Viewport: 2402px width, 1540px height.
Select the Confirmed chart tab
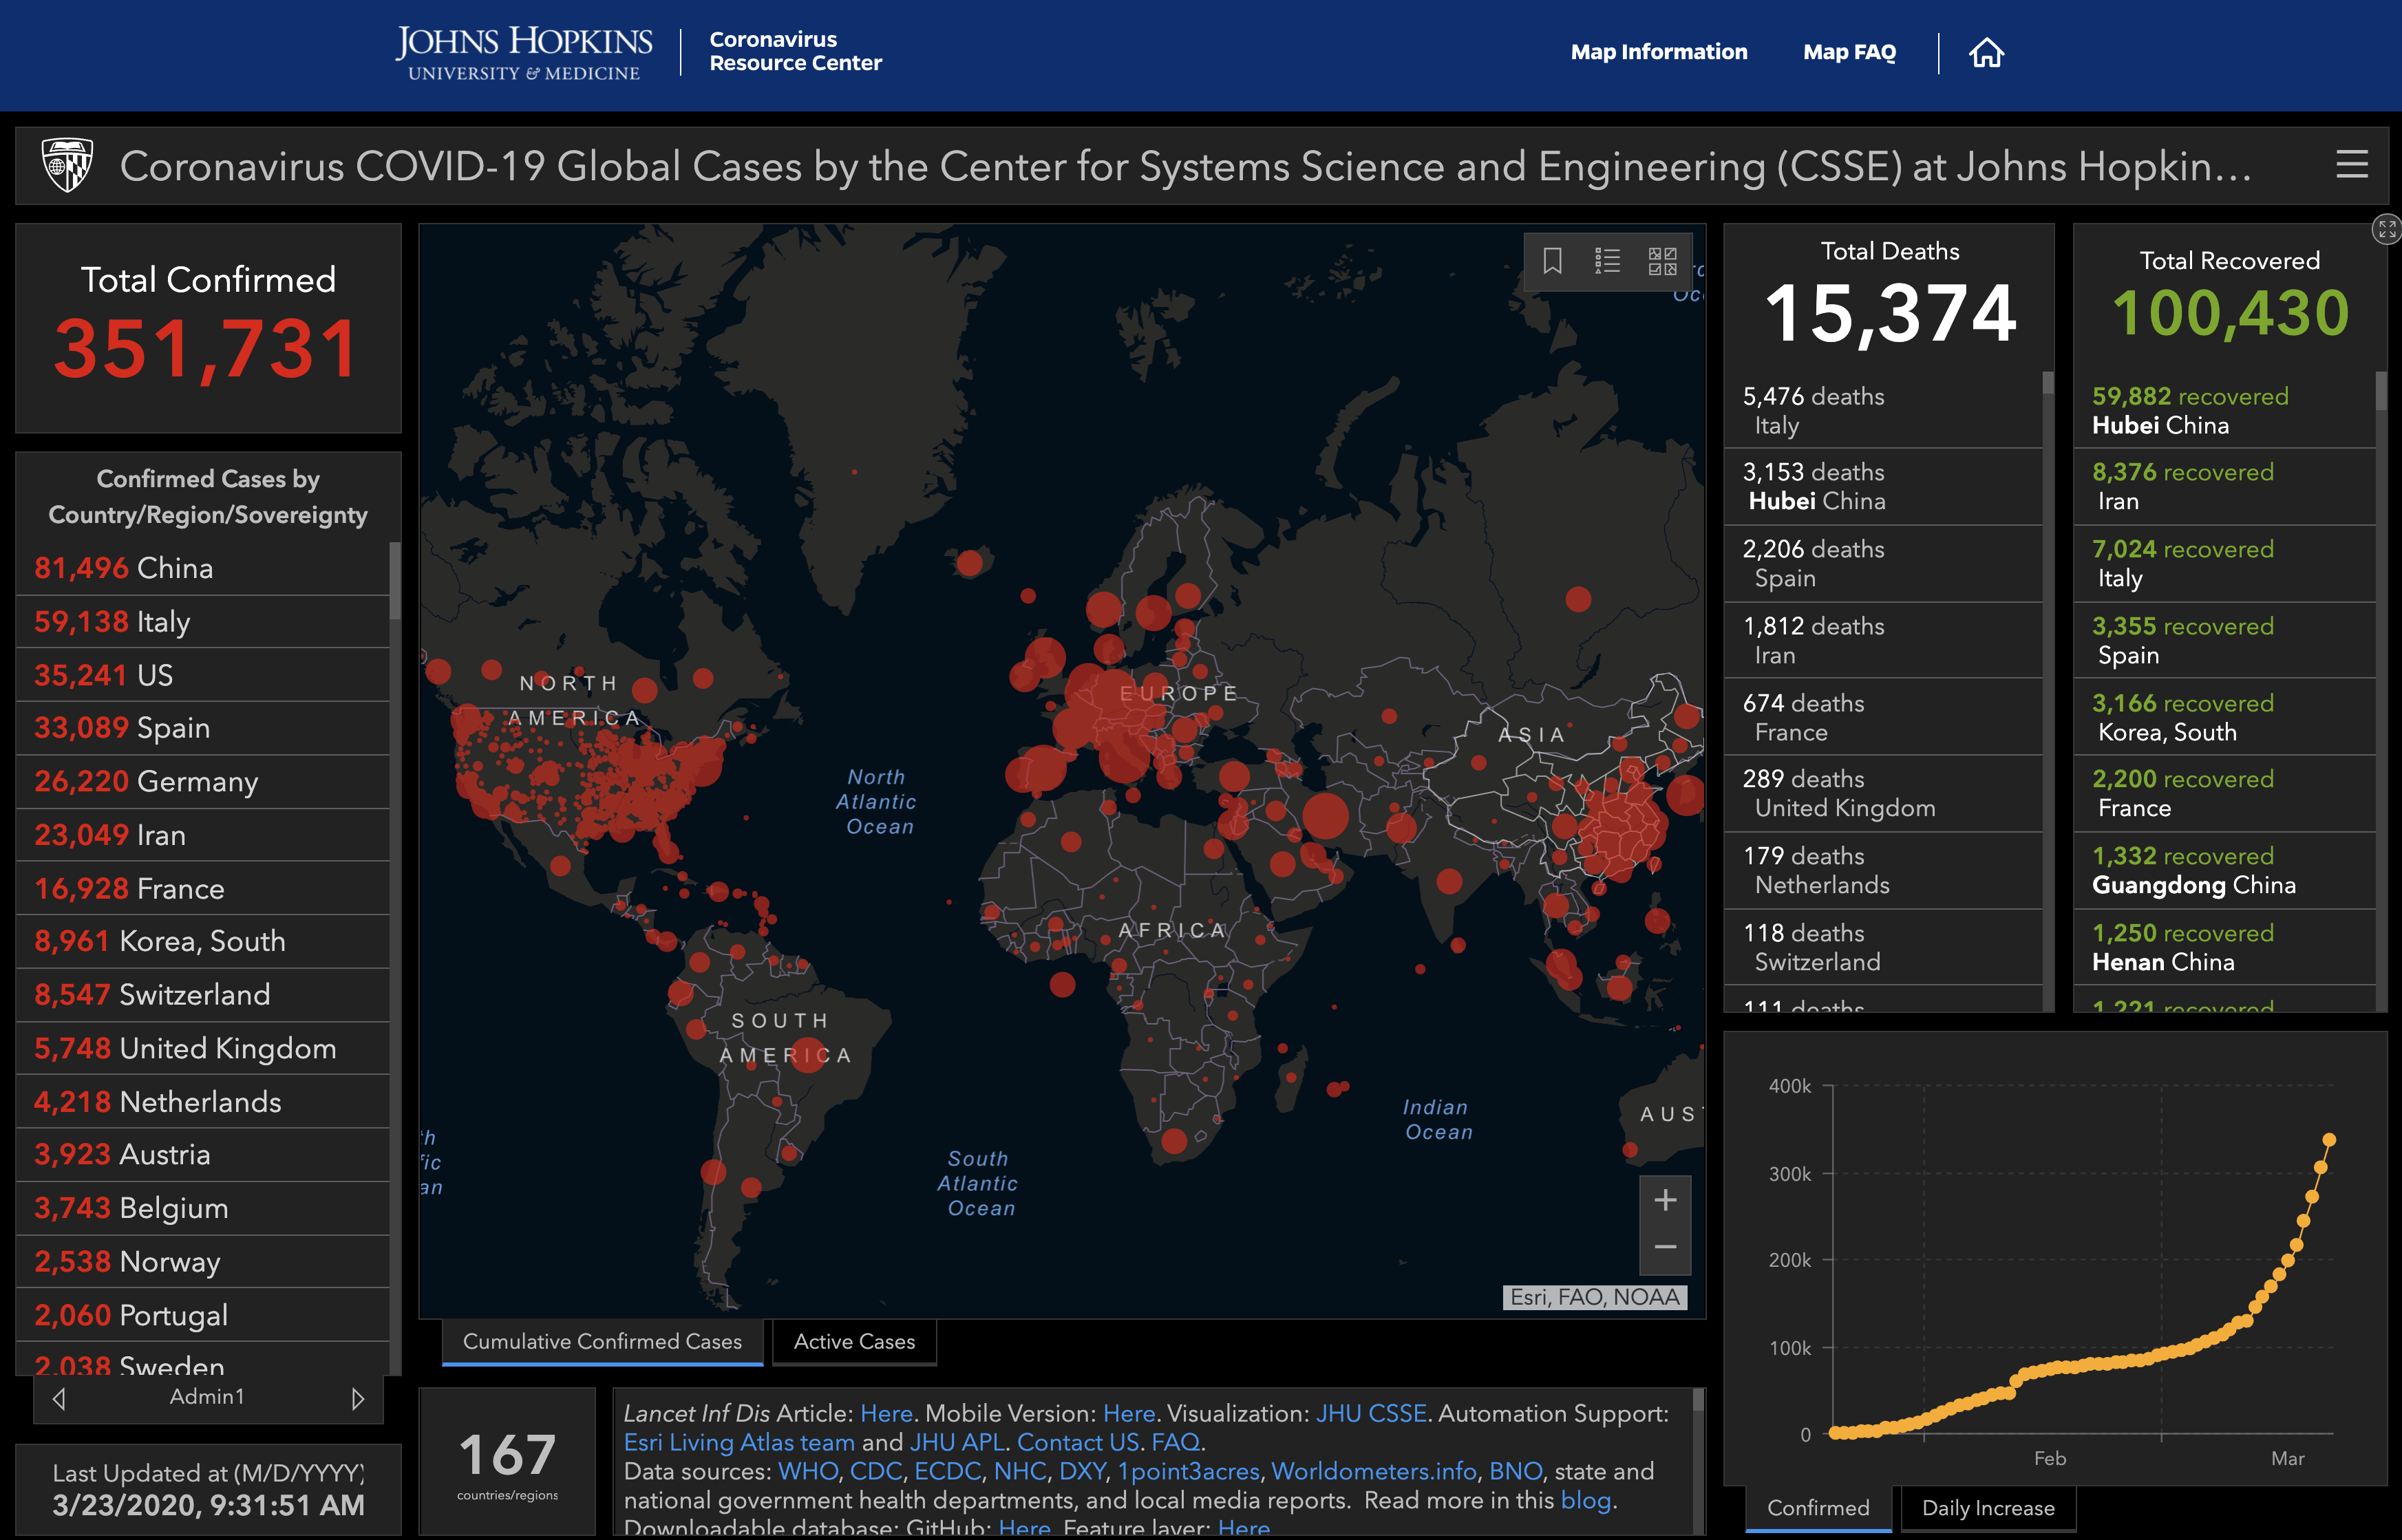1817,1508
